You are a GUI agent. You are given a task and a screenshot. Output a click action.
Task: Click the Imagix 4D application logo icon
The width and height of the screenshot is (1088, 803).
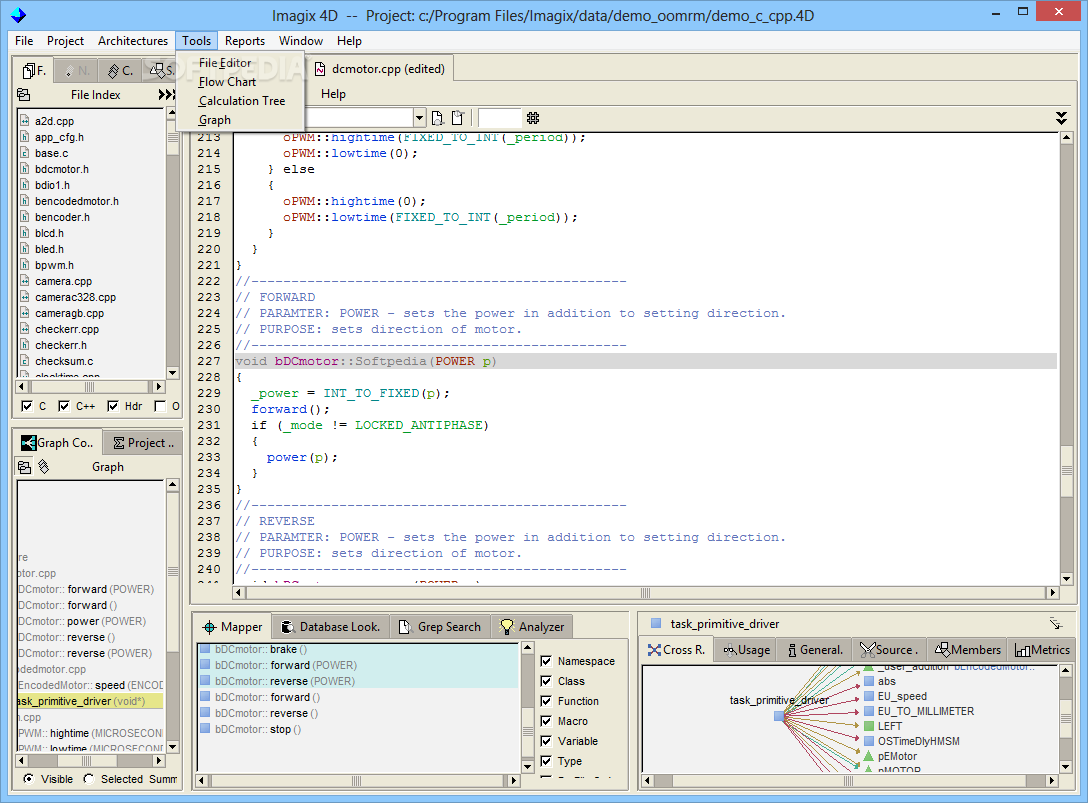pyautogui.click(x=19, y=15)
